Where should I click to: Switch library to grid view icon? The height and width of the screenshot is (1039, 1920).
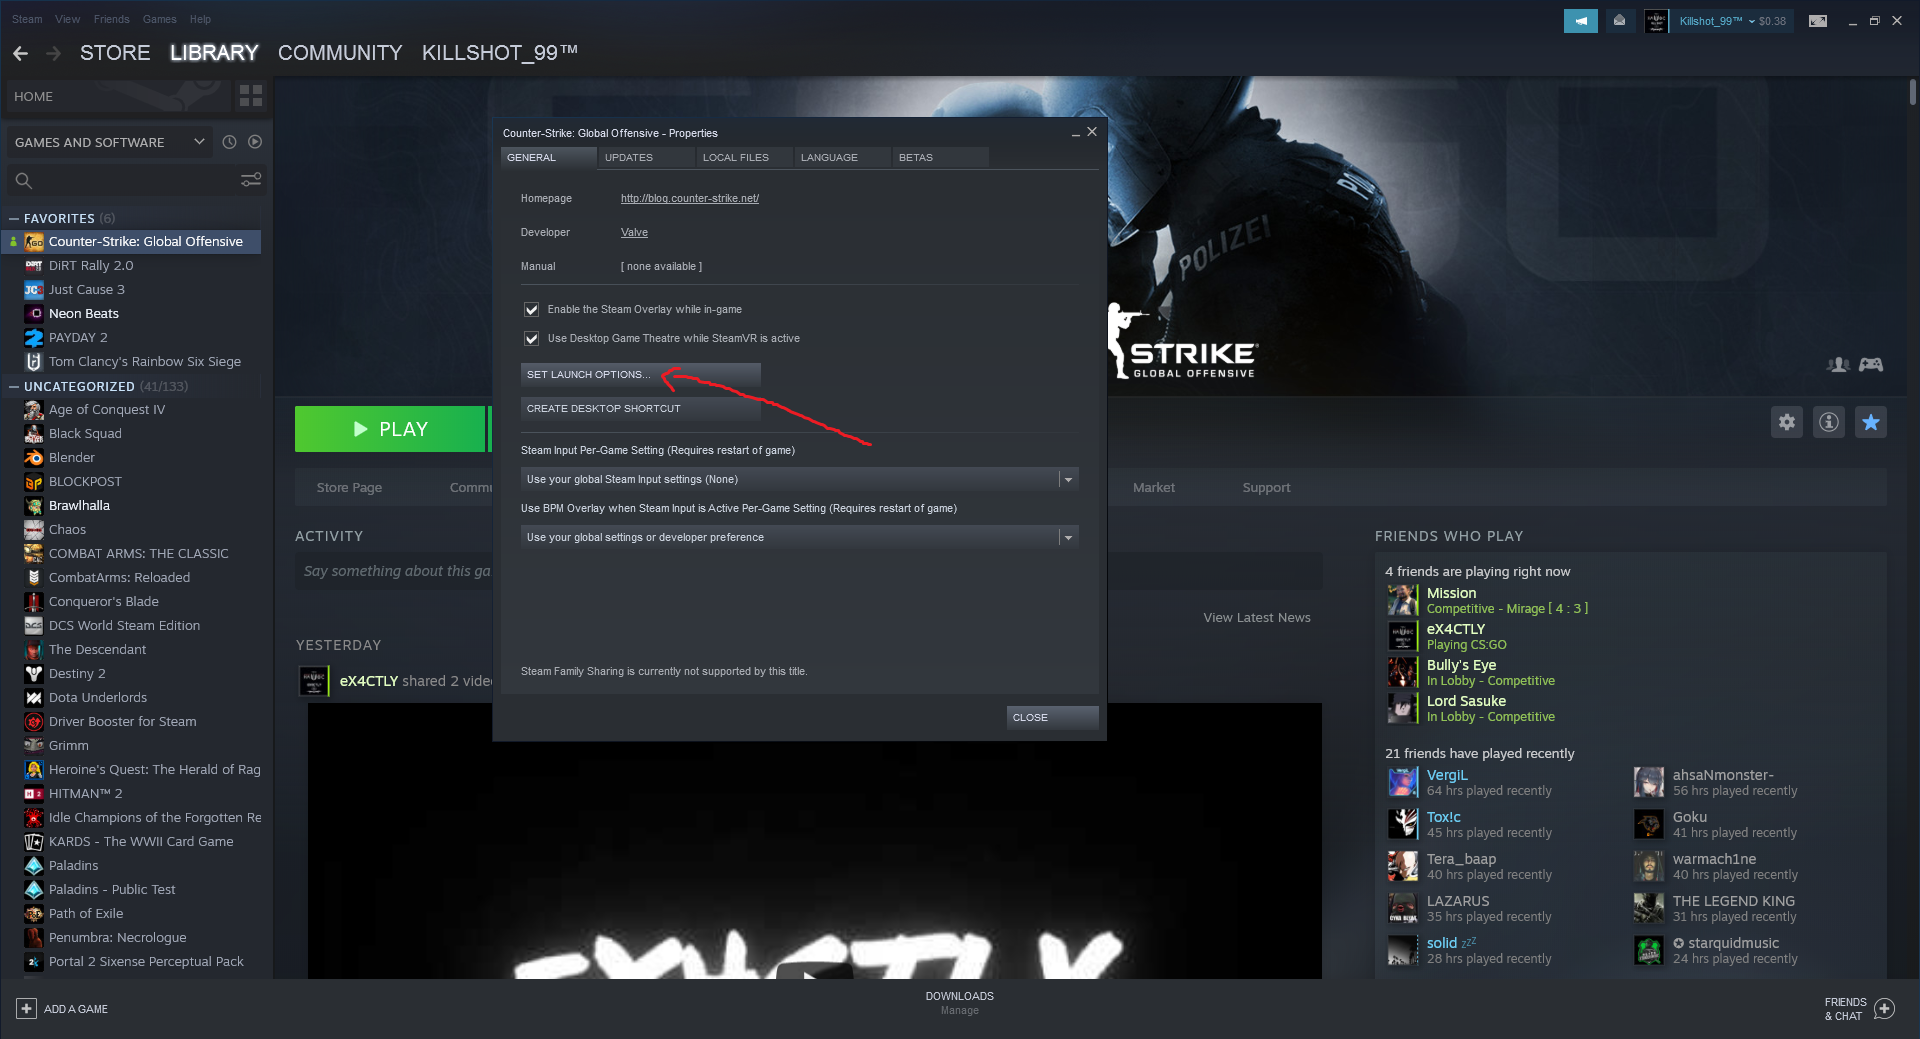coord(251,96)
